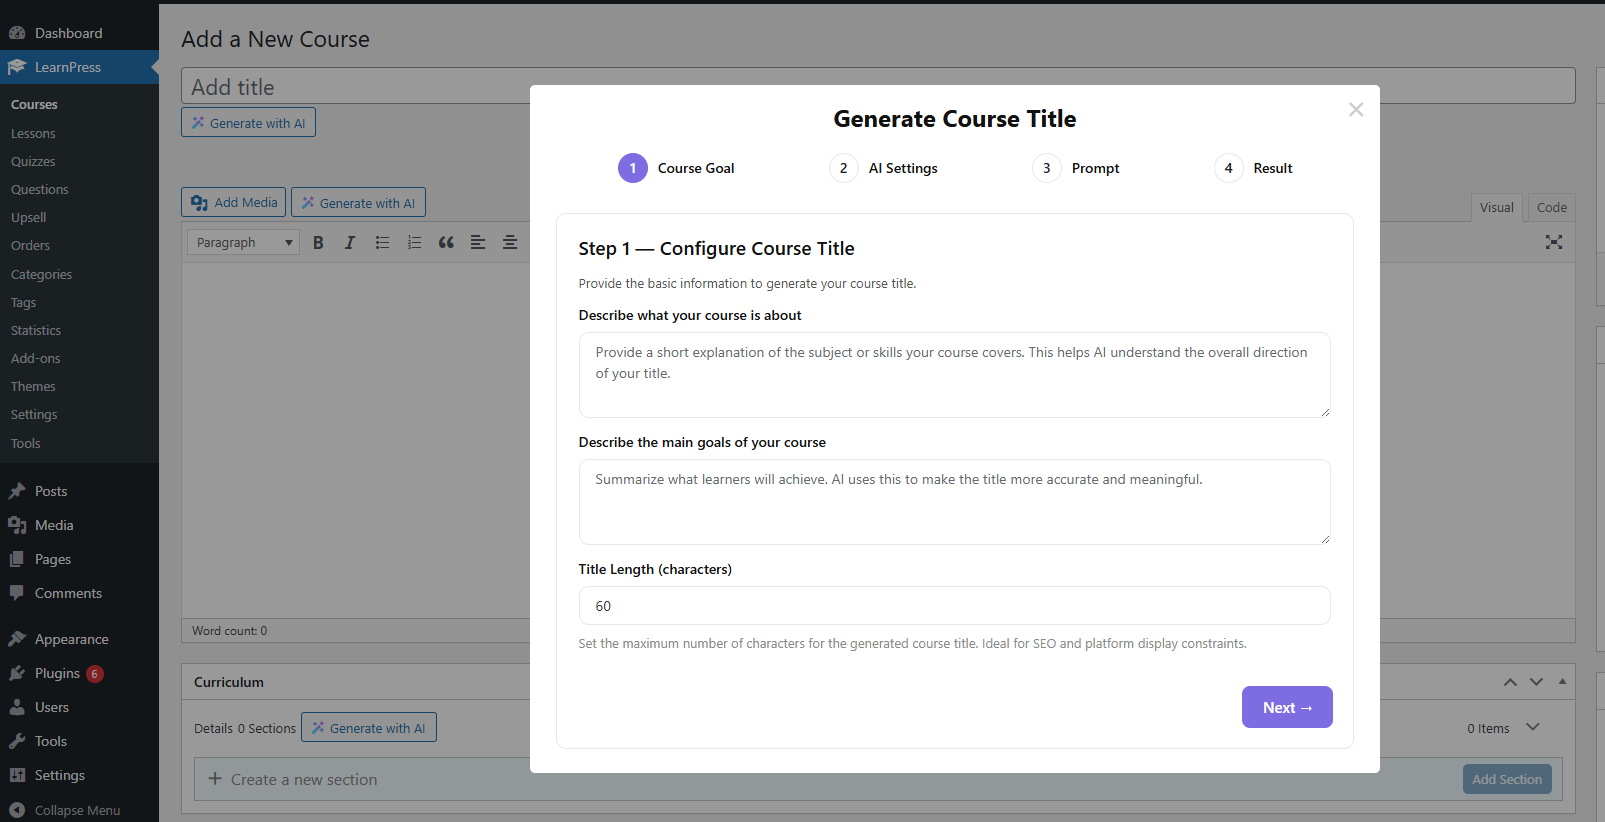This screenshot has height=822, width=1605.
Task: Expand the 0 Items chevron in Curriculum
Action: 1533,727
